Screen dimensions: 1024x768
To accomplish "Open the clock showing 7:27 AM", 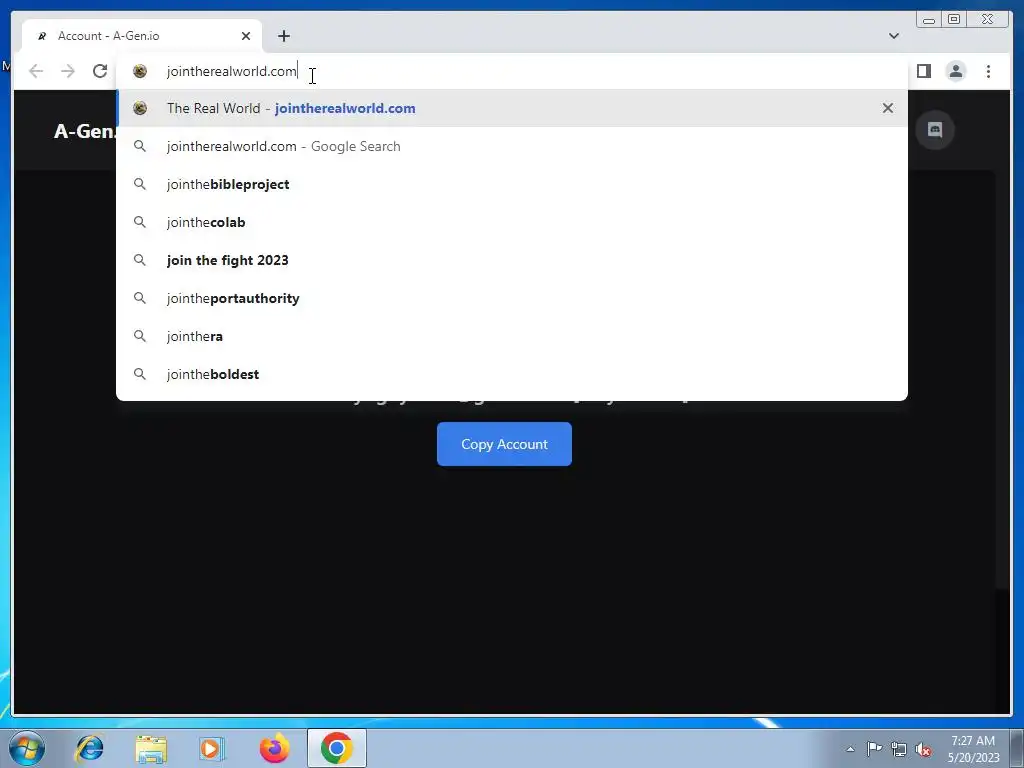I will coord(973,749).
